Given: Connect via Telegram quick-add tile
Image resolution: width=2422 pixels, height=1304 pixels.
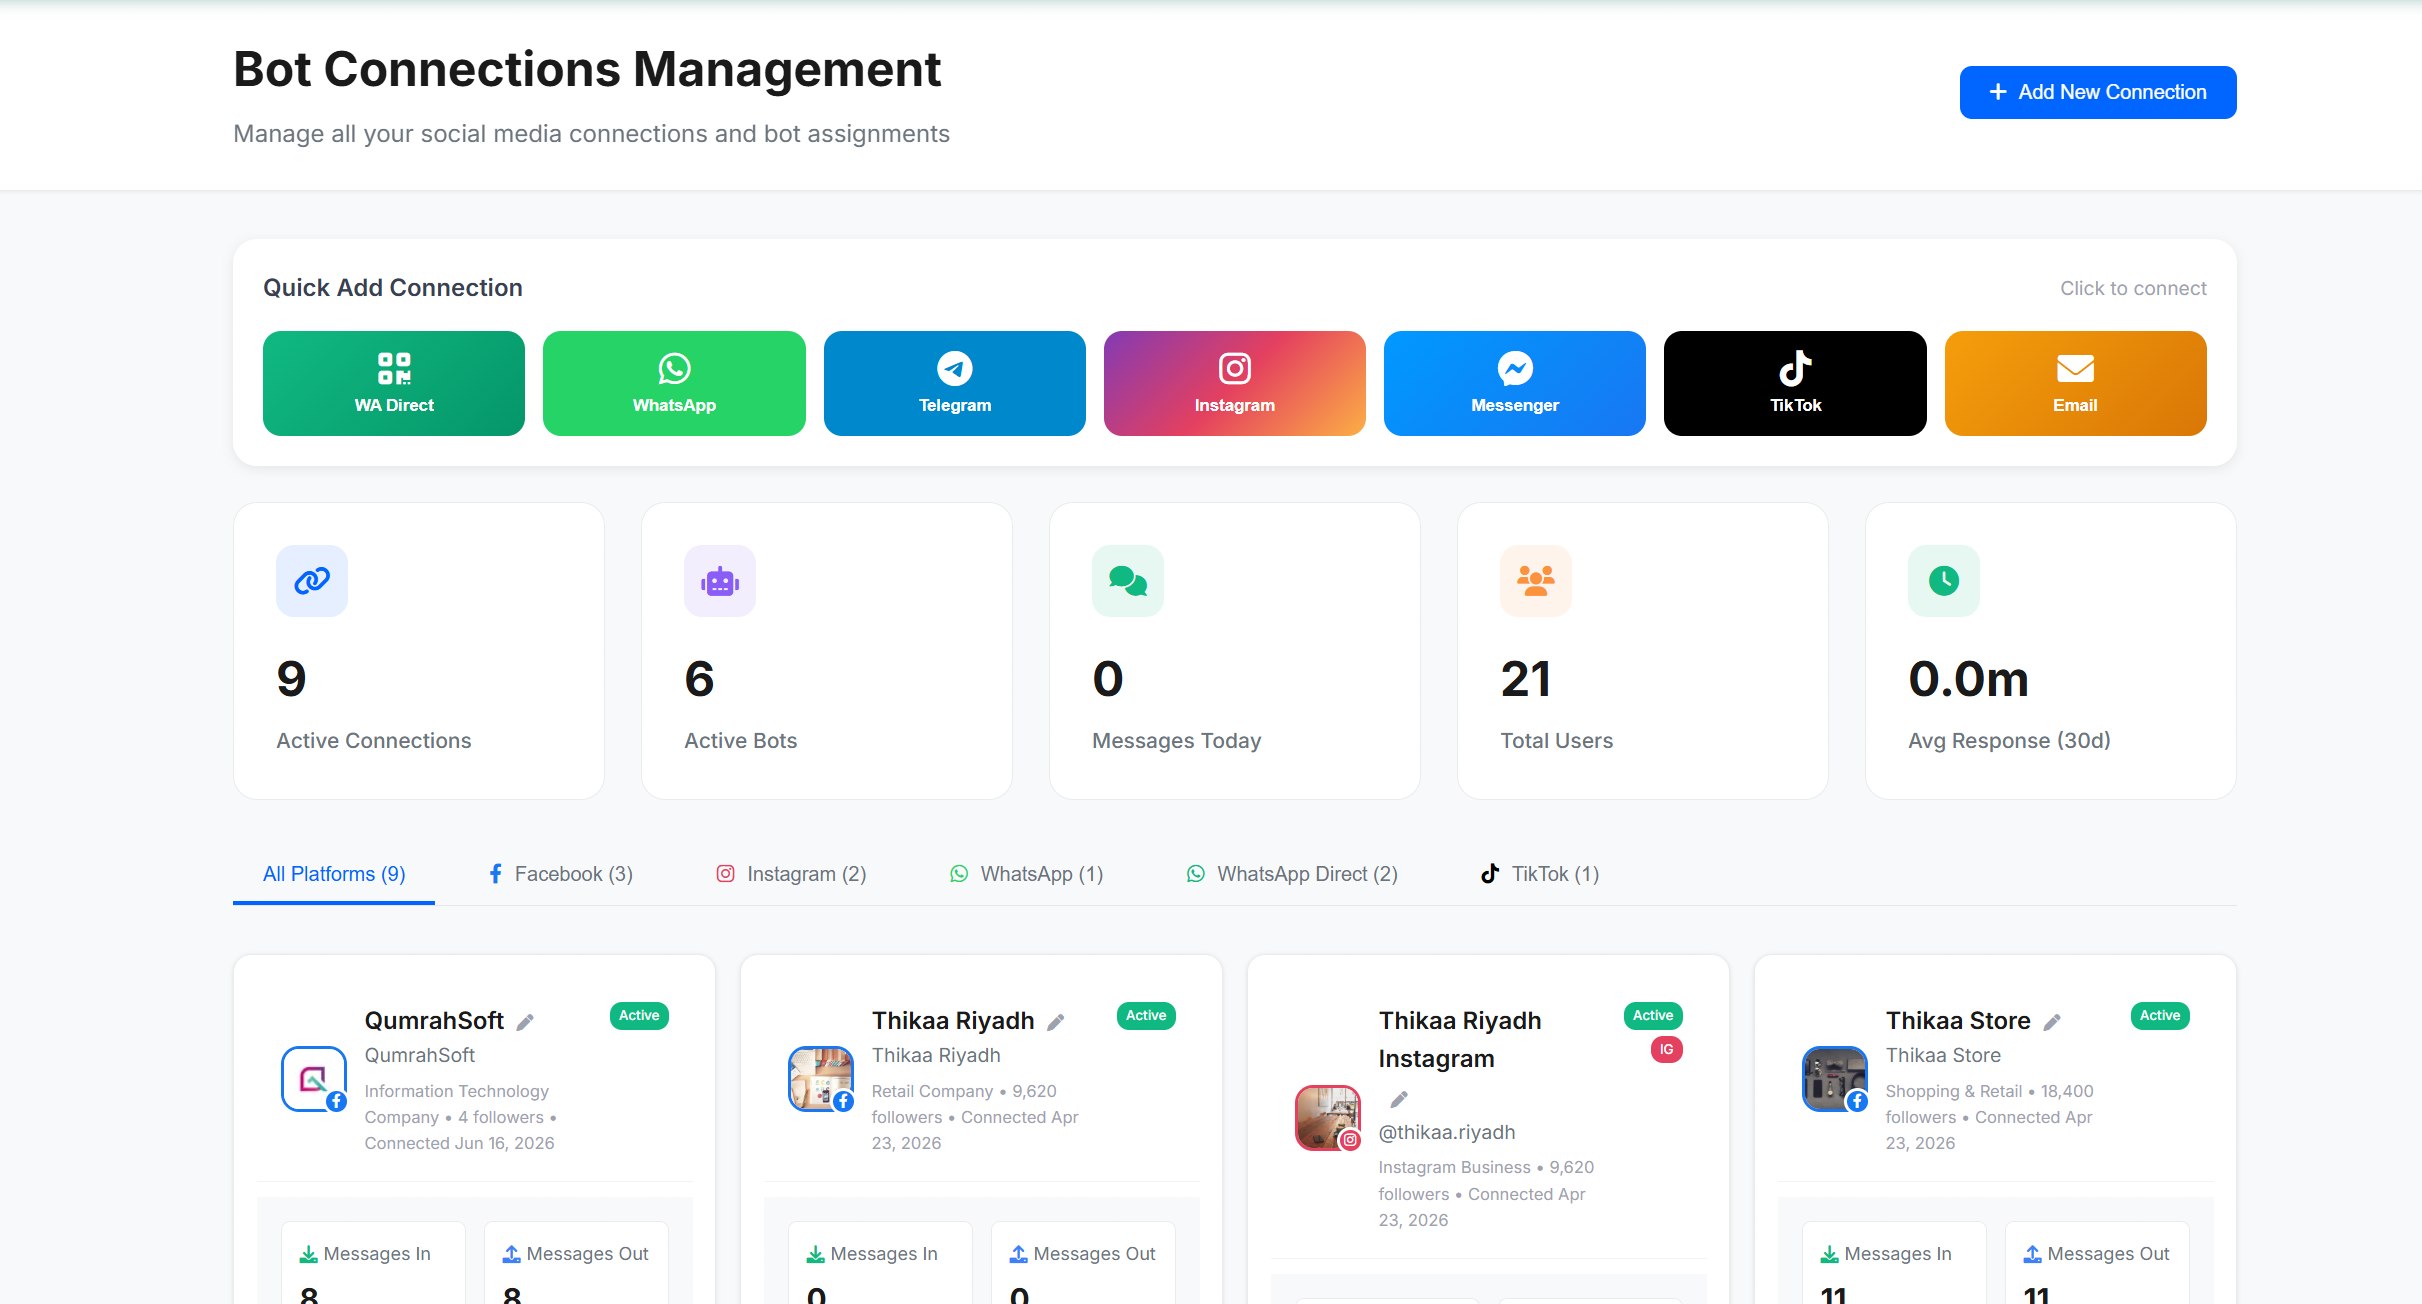Looking at the screenshot, I should (954, 383).
